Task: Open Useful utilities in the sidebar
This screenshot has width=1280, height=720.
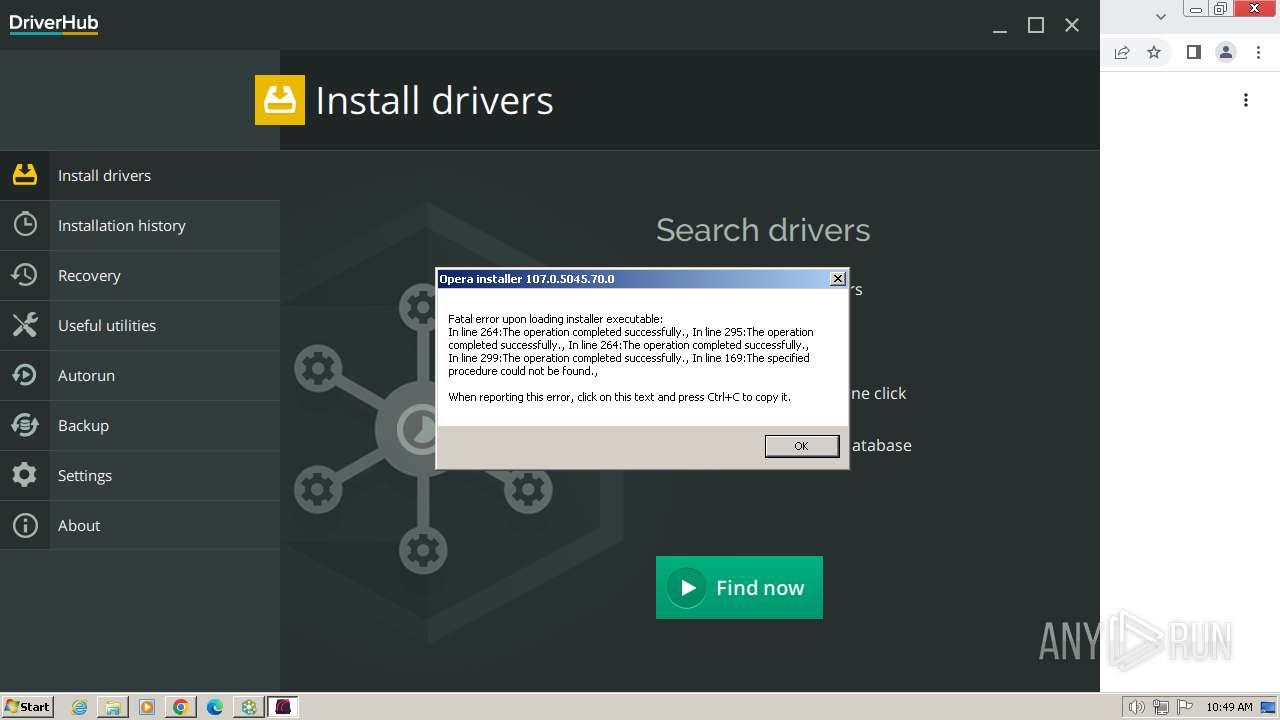Action: coord(140,325)
